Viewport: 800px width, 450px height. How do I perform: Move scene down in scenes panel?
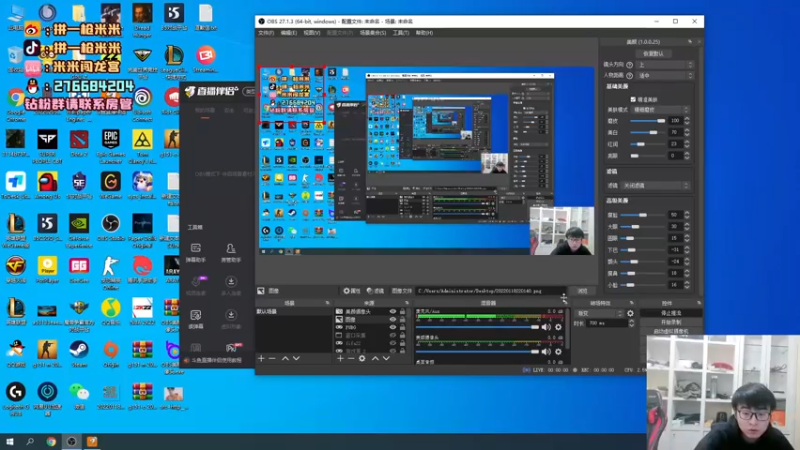(x=296, y=359)
